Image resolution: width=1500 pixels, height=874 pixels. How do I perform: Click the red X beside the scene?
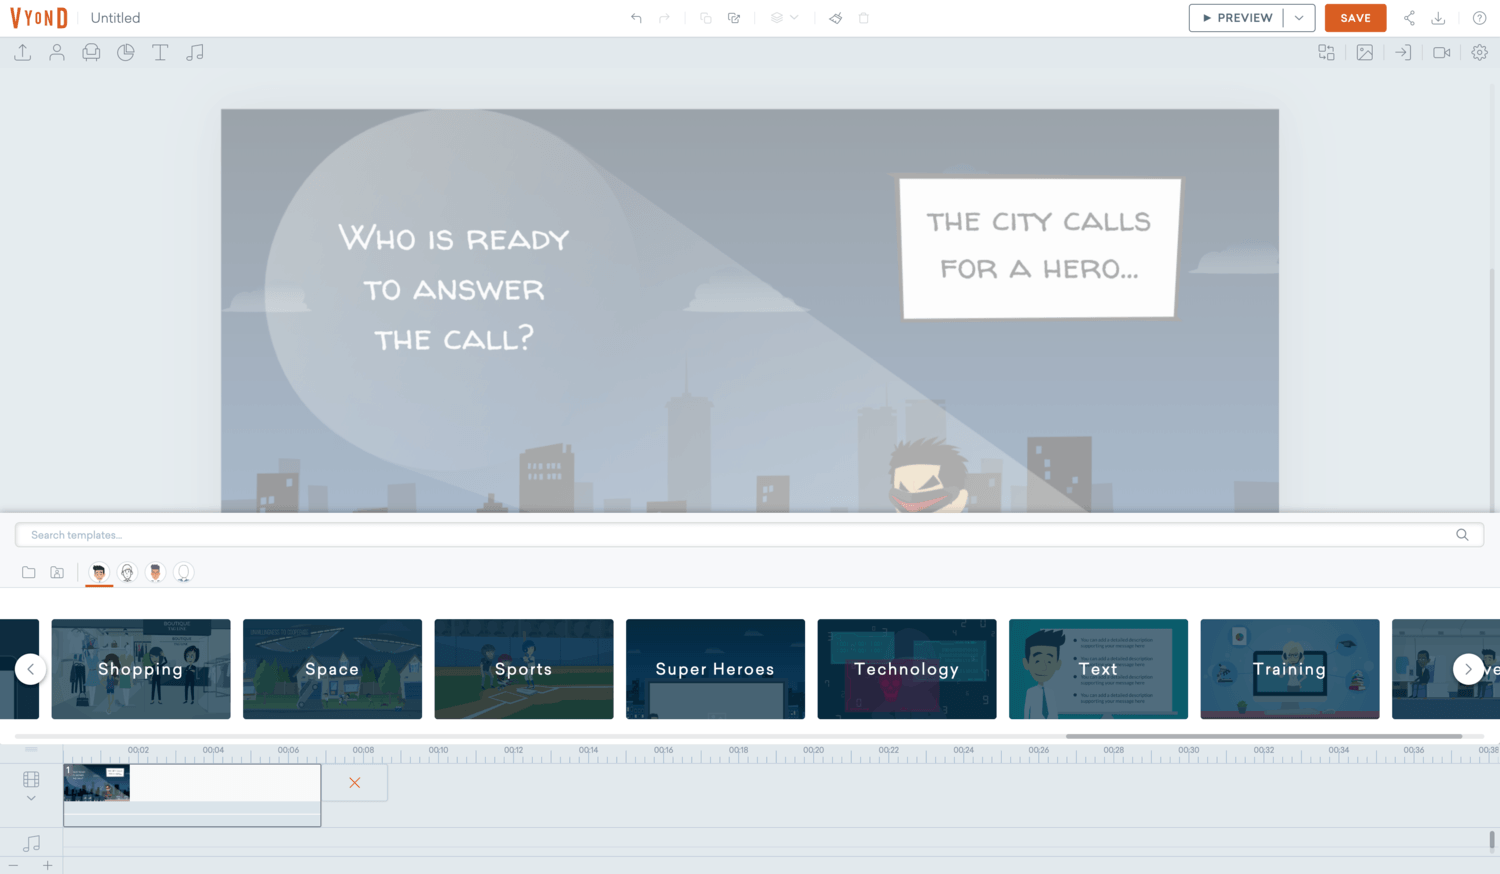click(355, 783)
